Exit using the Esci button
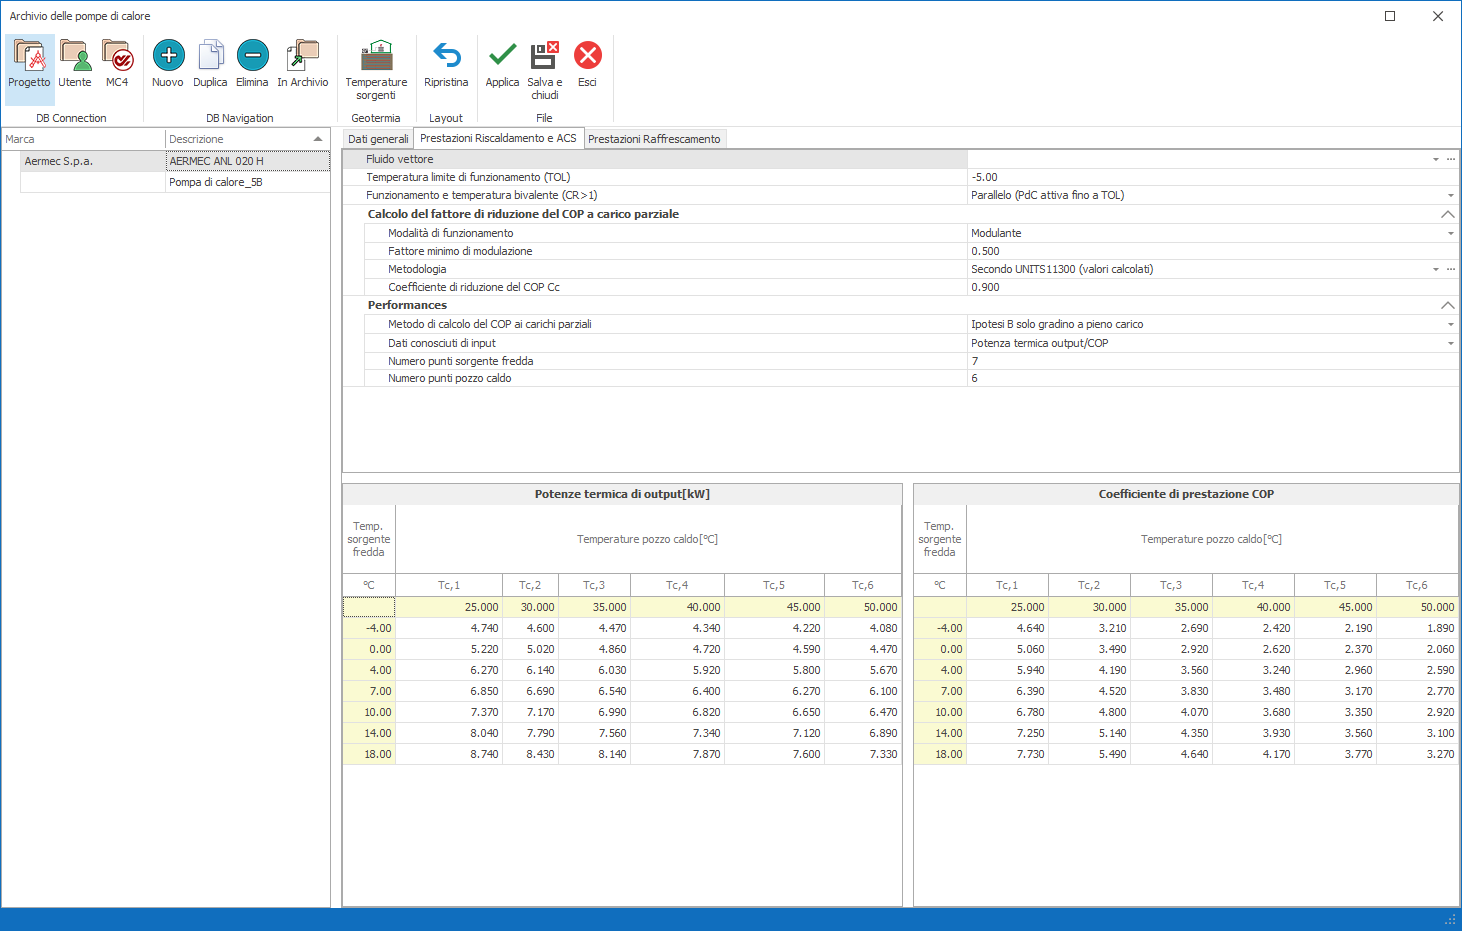Screen dimensions: 1462x931 pos(587,63)
